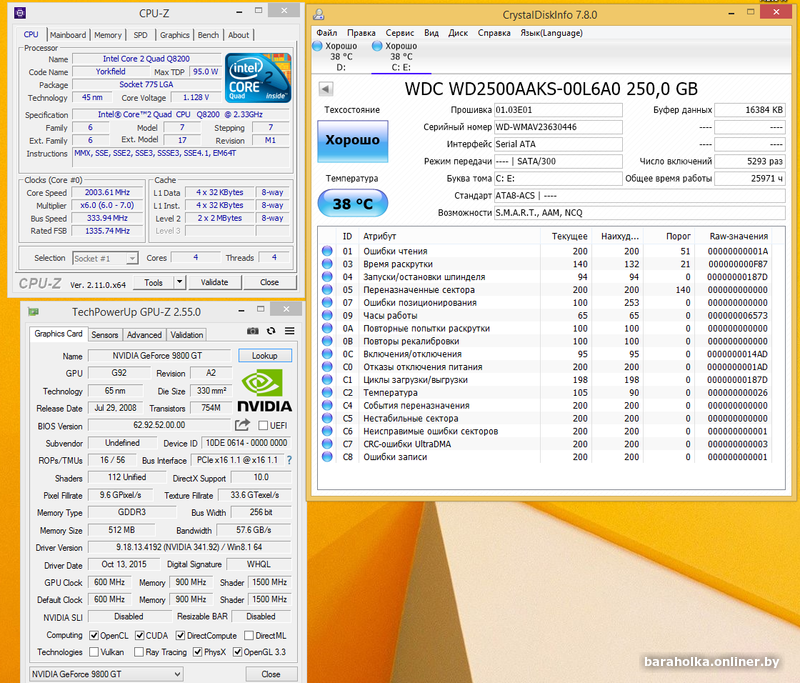
Task: Click Lookup button in GPU-Z
Action: pyautogui.click(x=265, y=356)
